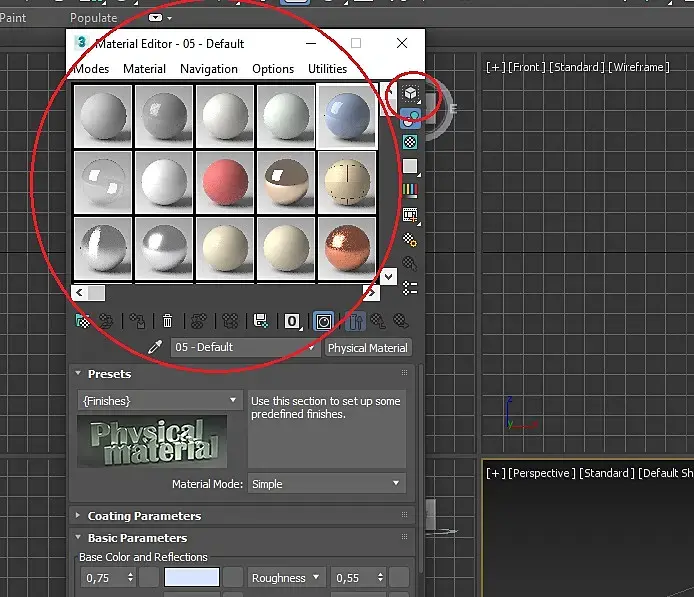Click the sample slots scroll left arrow
This screenshot has height=597, width=694.
tap(80, 293)
